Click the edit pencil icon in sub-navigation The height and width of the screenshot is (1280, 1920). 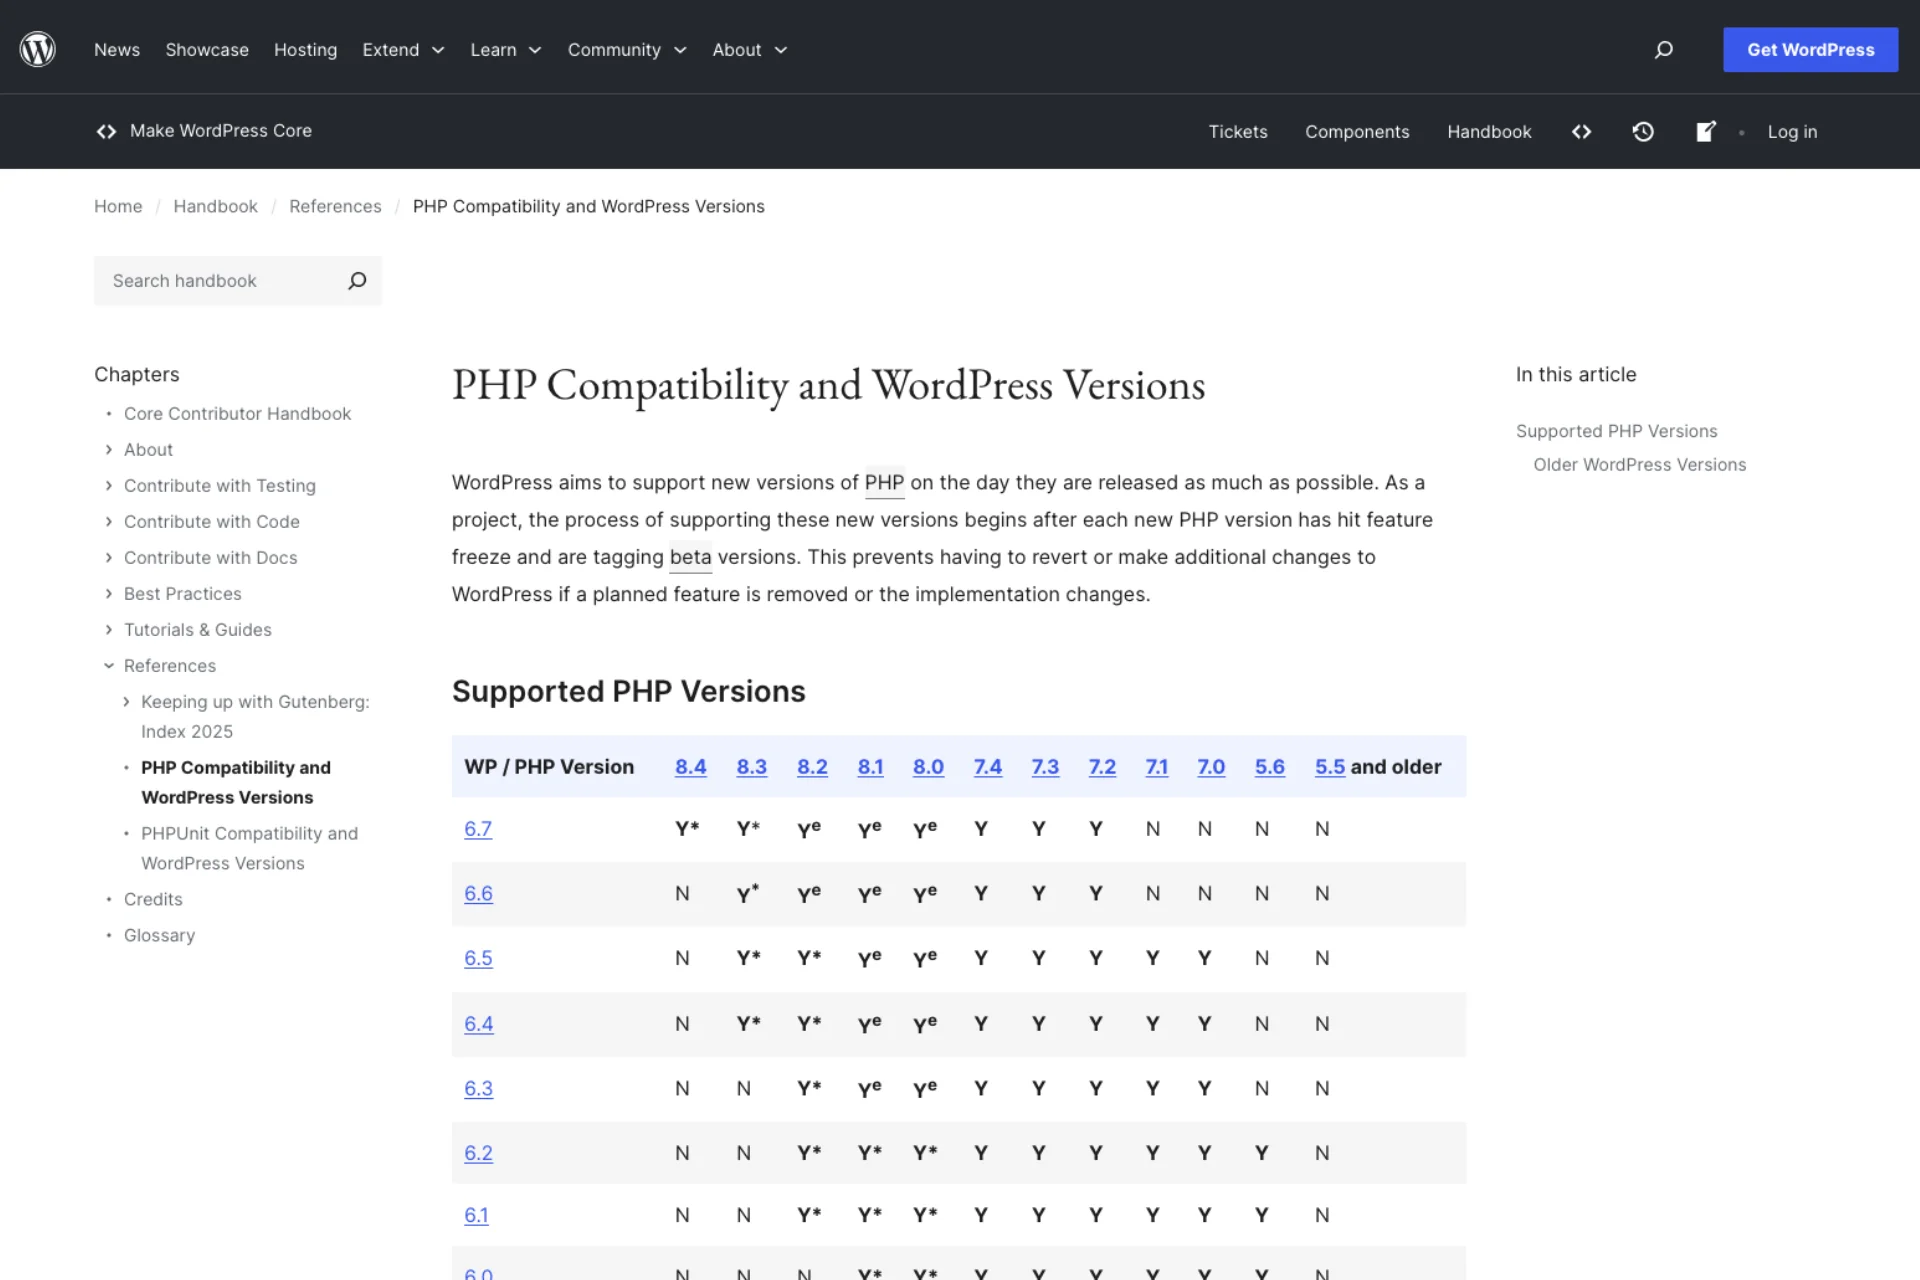click(1706, 131)
